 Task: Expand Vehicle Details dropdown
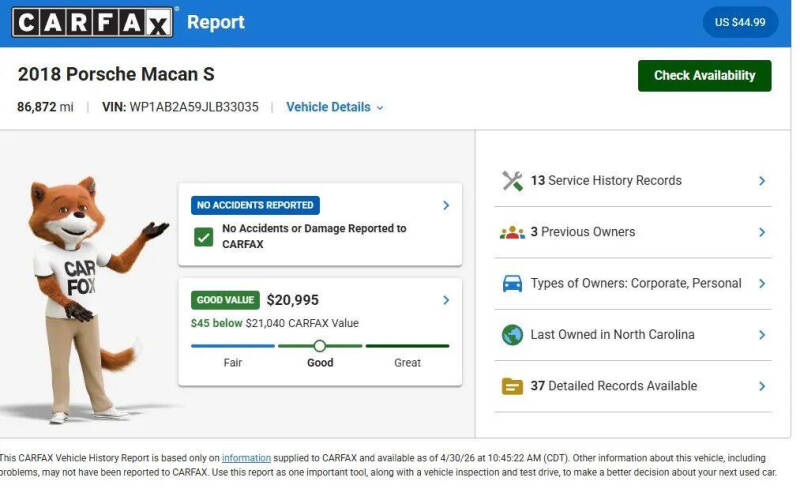[x=335, y=107]
